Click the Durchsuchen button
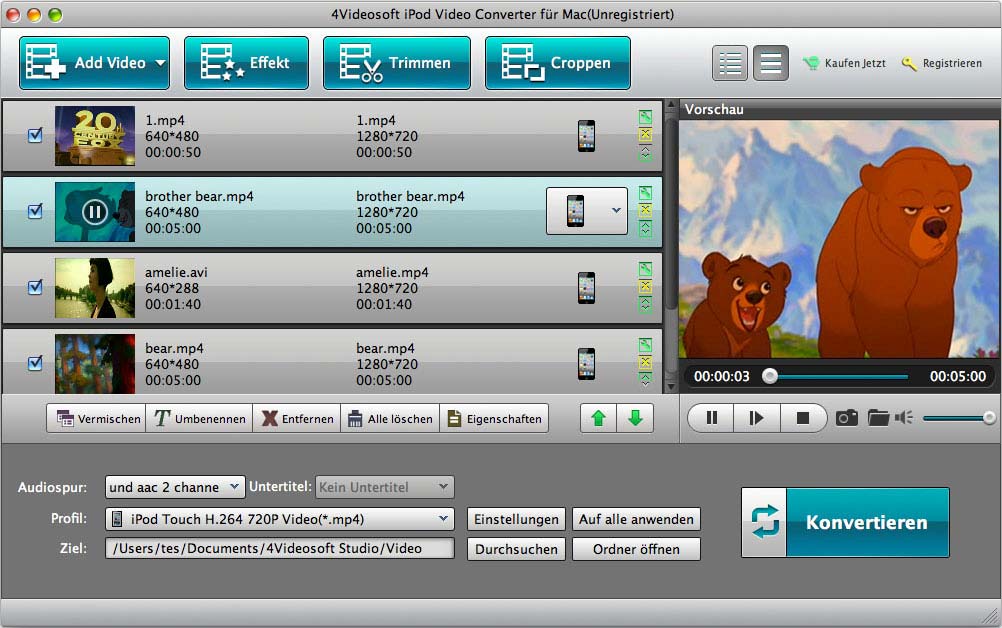Viewport: 1002px width, 628px height. pos(516,549)
